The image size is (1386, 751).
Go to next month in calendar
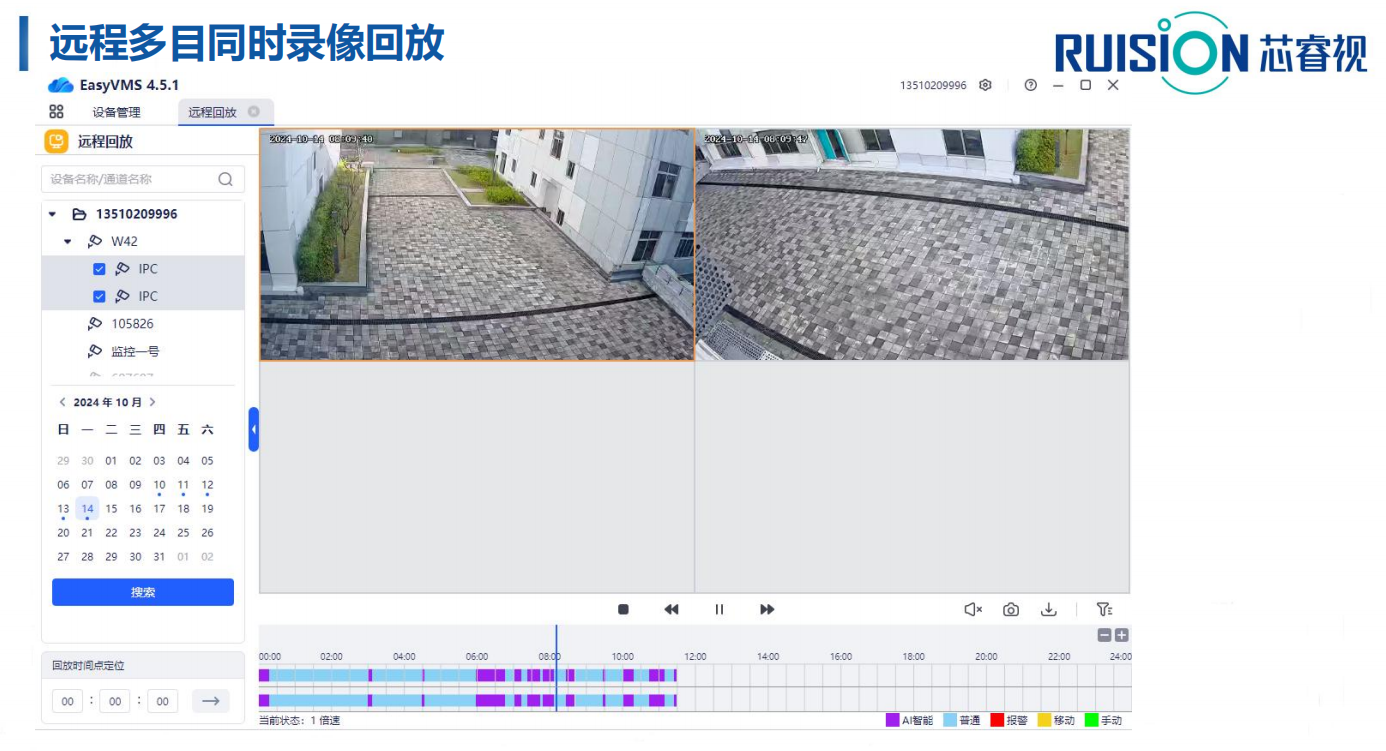pos(153,402)
